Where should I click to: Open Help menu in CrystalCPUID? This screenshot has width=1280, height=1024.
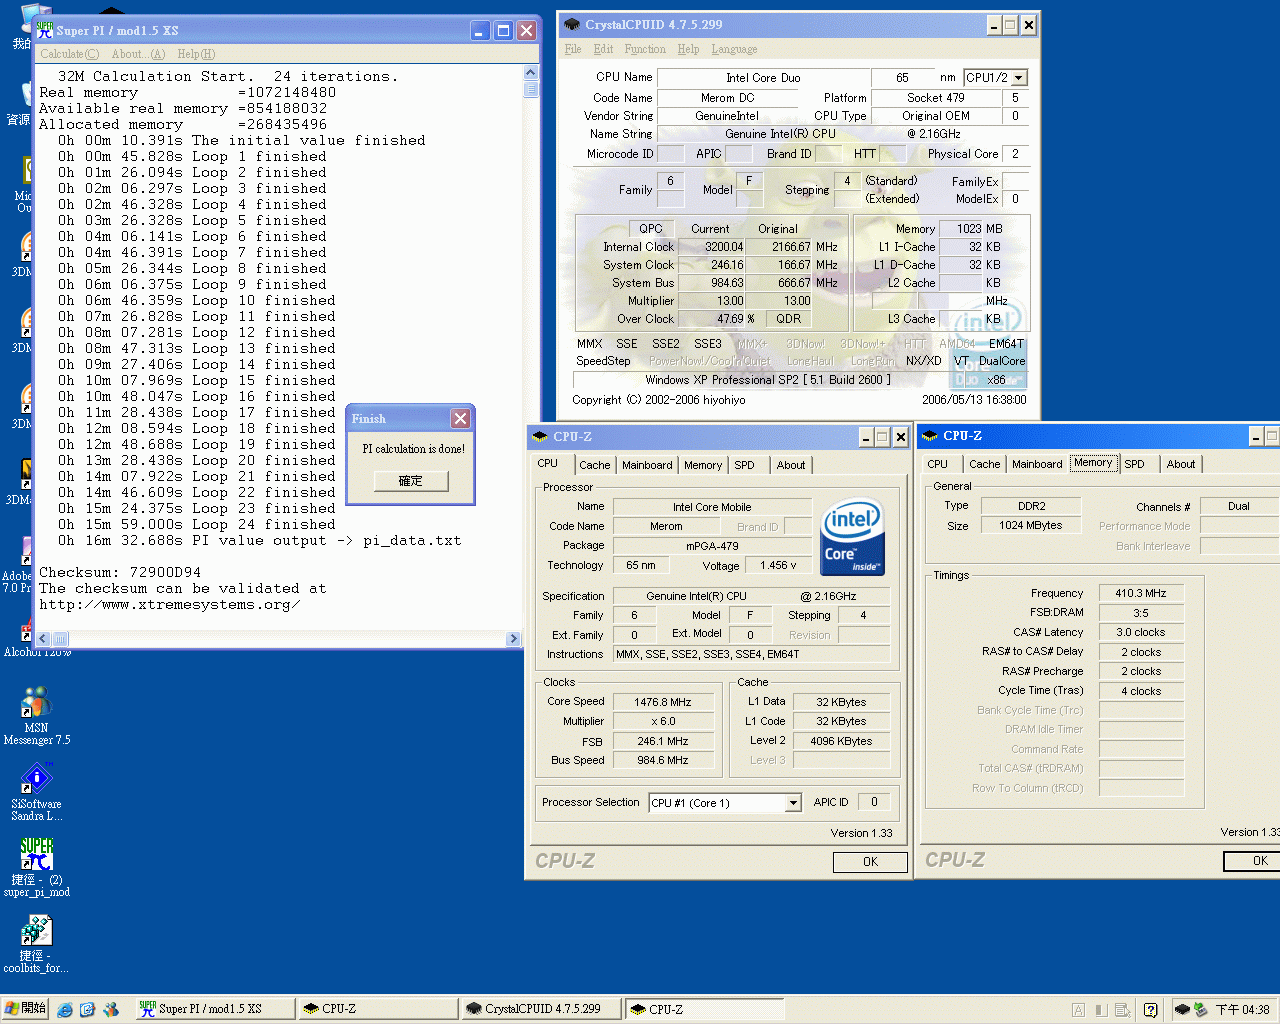[x=688, y=49]
